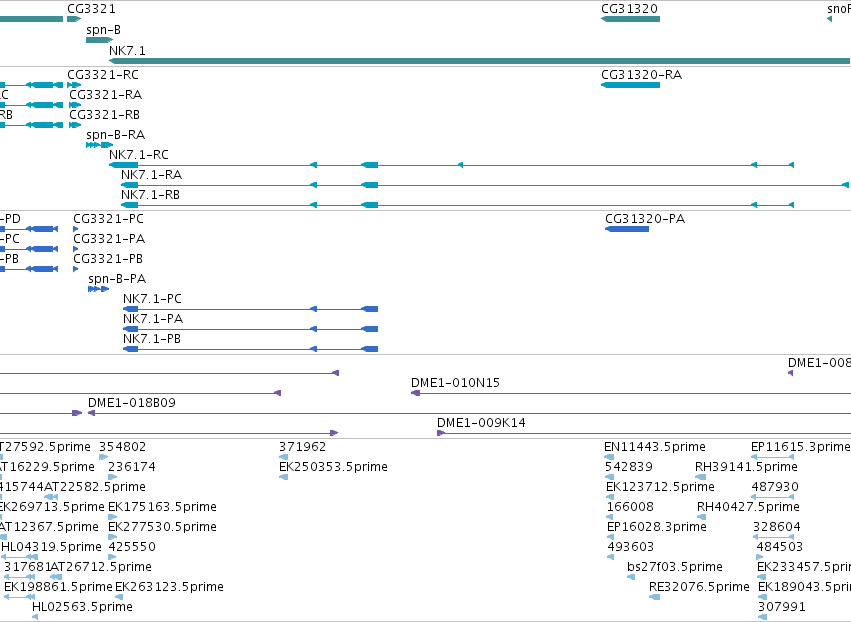
Task: Open the CG3321-RA transcript label
Action: click(105, 94)
